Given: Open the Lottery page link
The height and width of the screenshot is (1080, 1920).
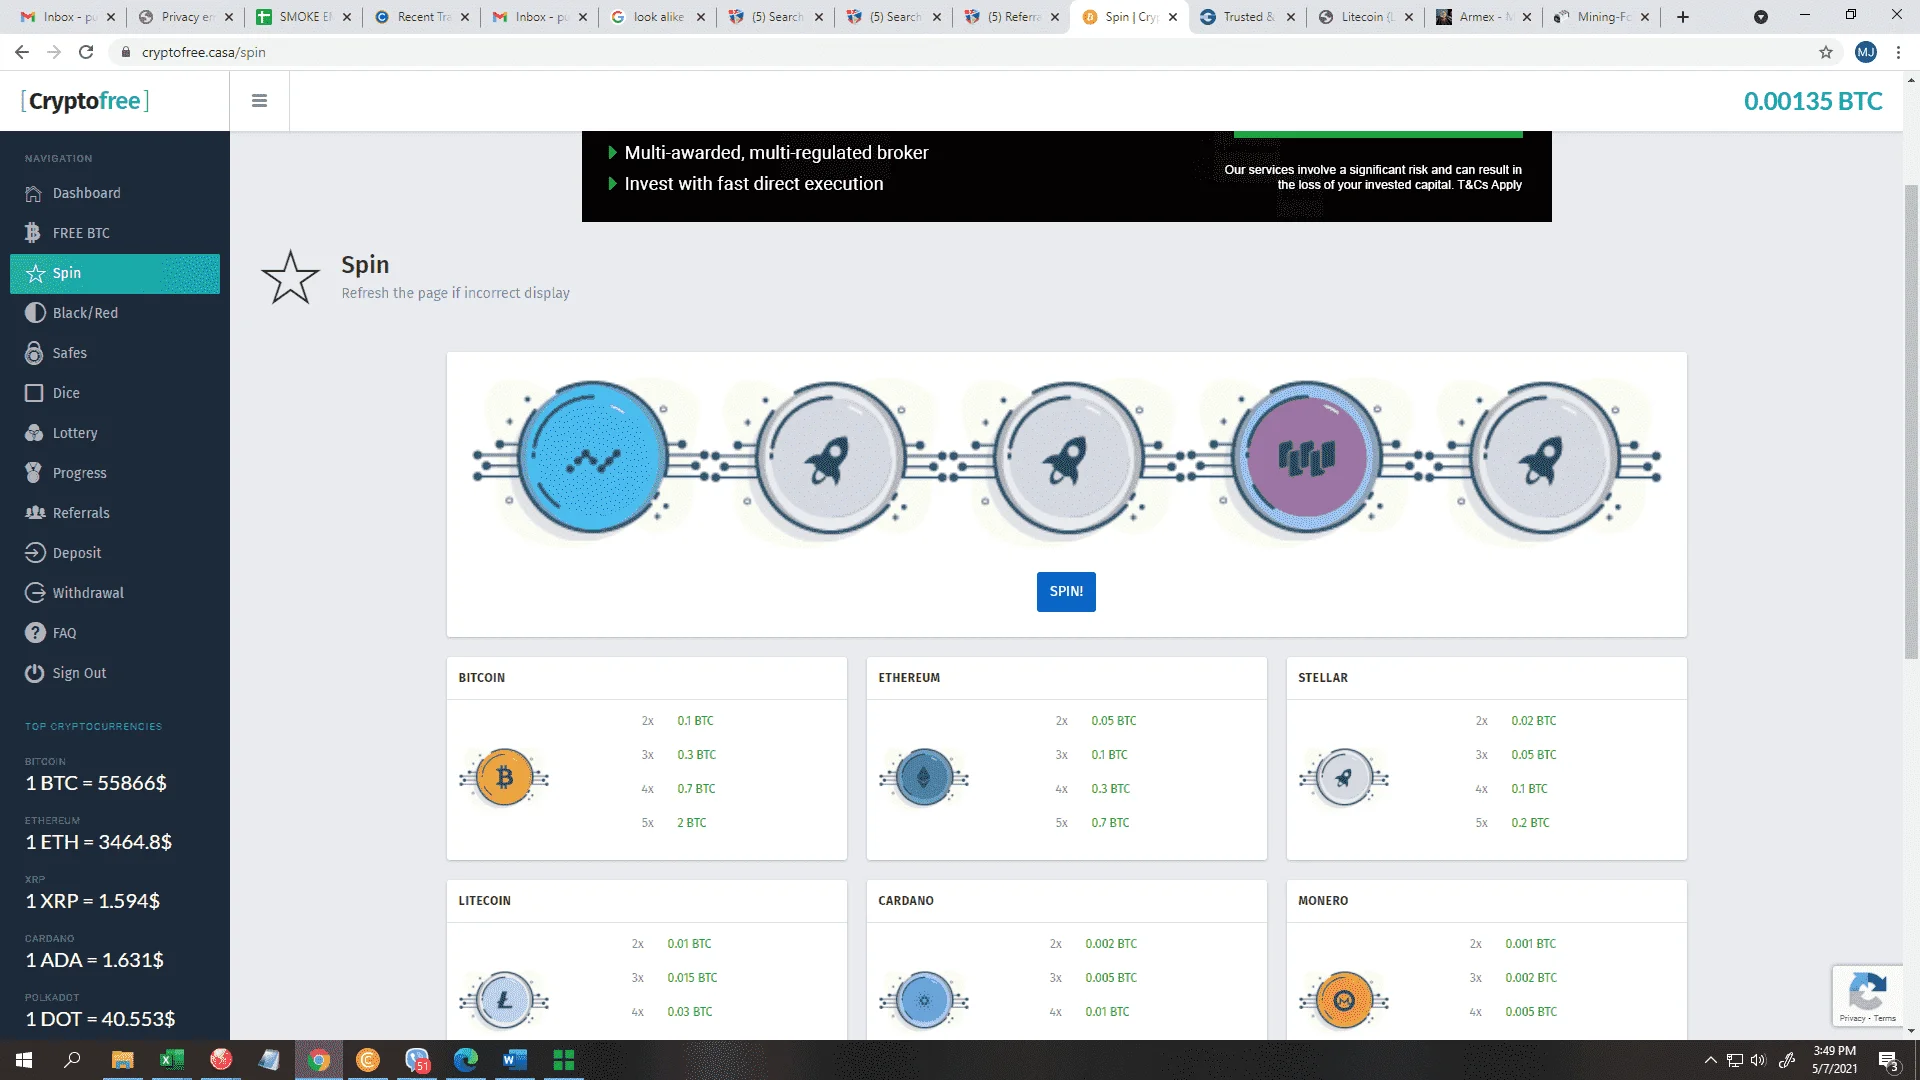Looking at the screenshot, I should coord(75,433).
